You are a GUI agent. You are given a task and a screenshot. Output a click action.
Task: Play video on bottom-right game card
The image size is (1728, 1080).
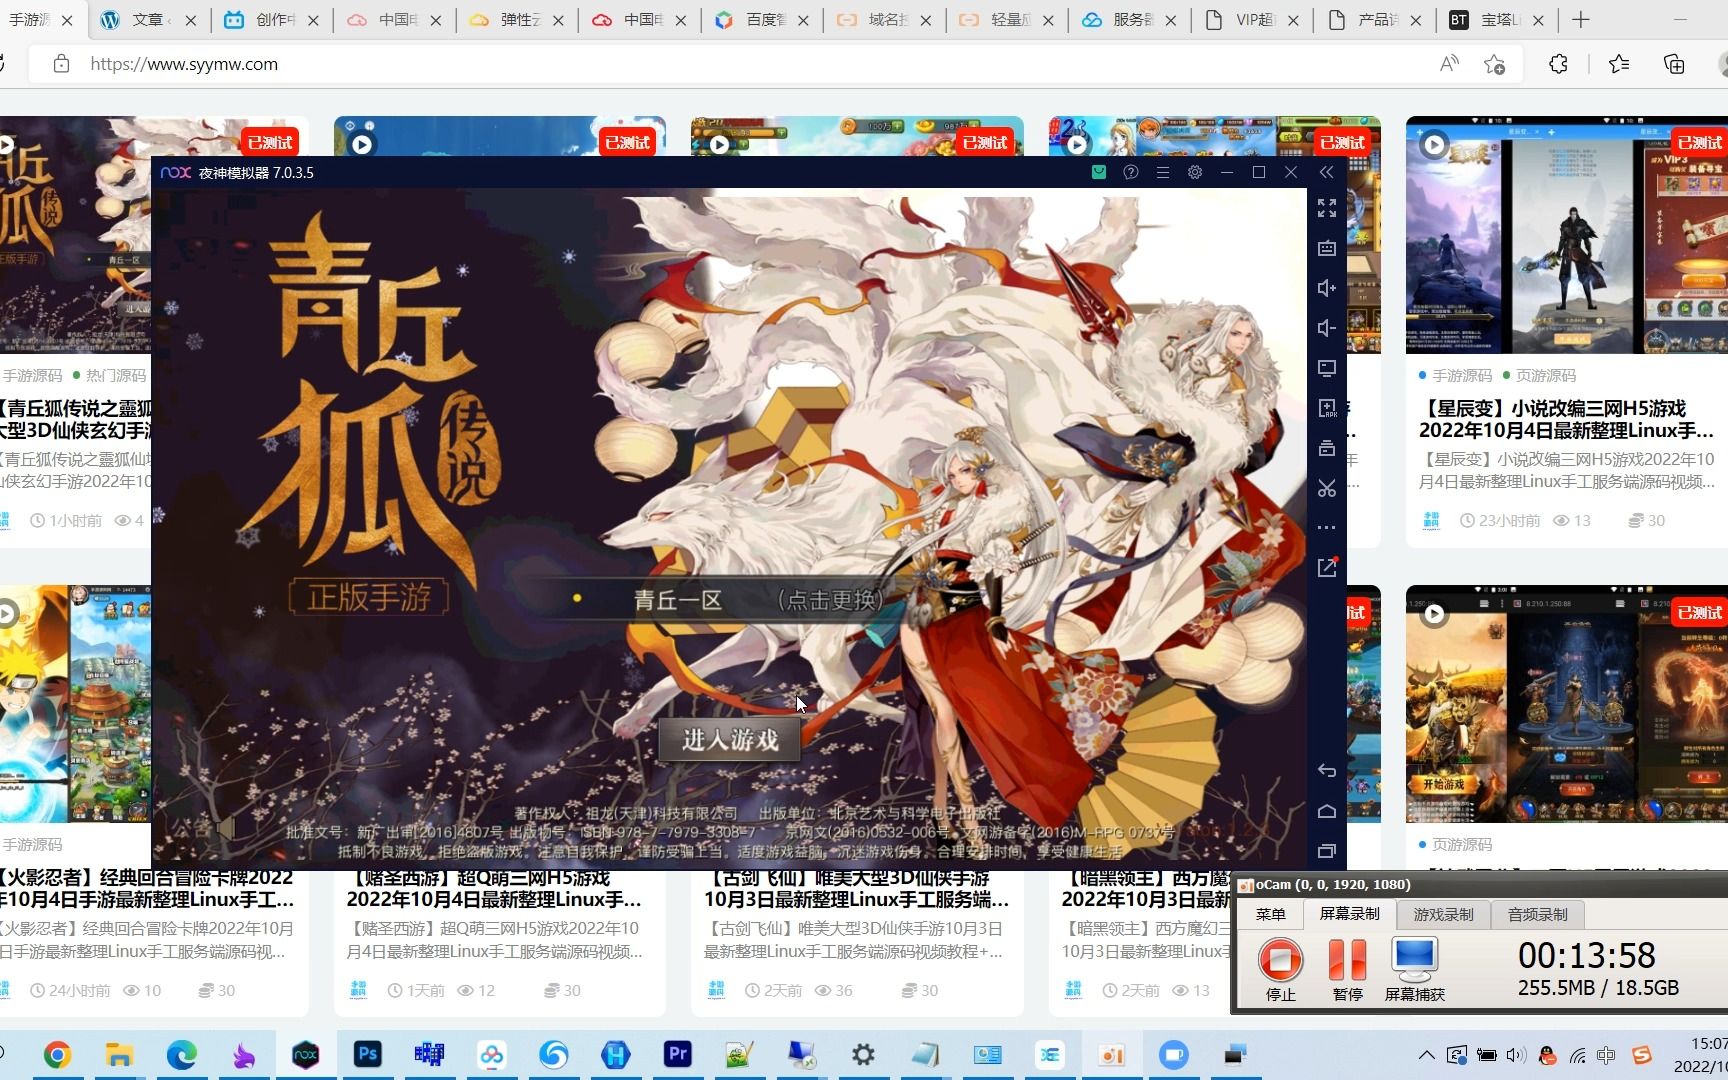pos(1434,613)
